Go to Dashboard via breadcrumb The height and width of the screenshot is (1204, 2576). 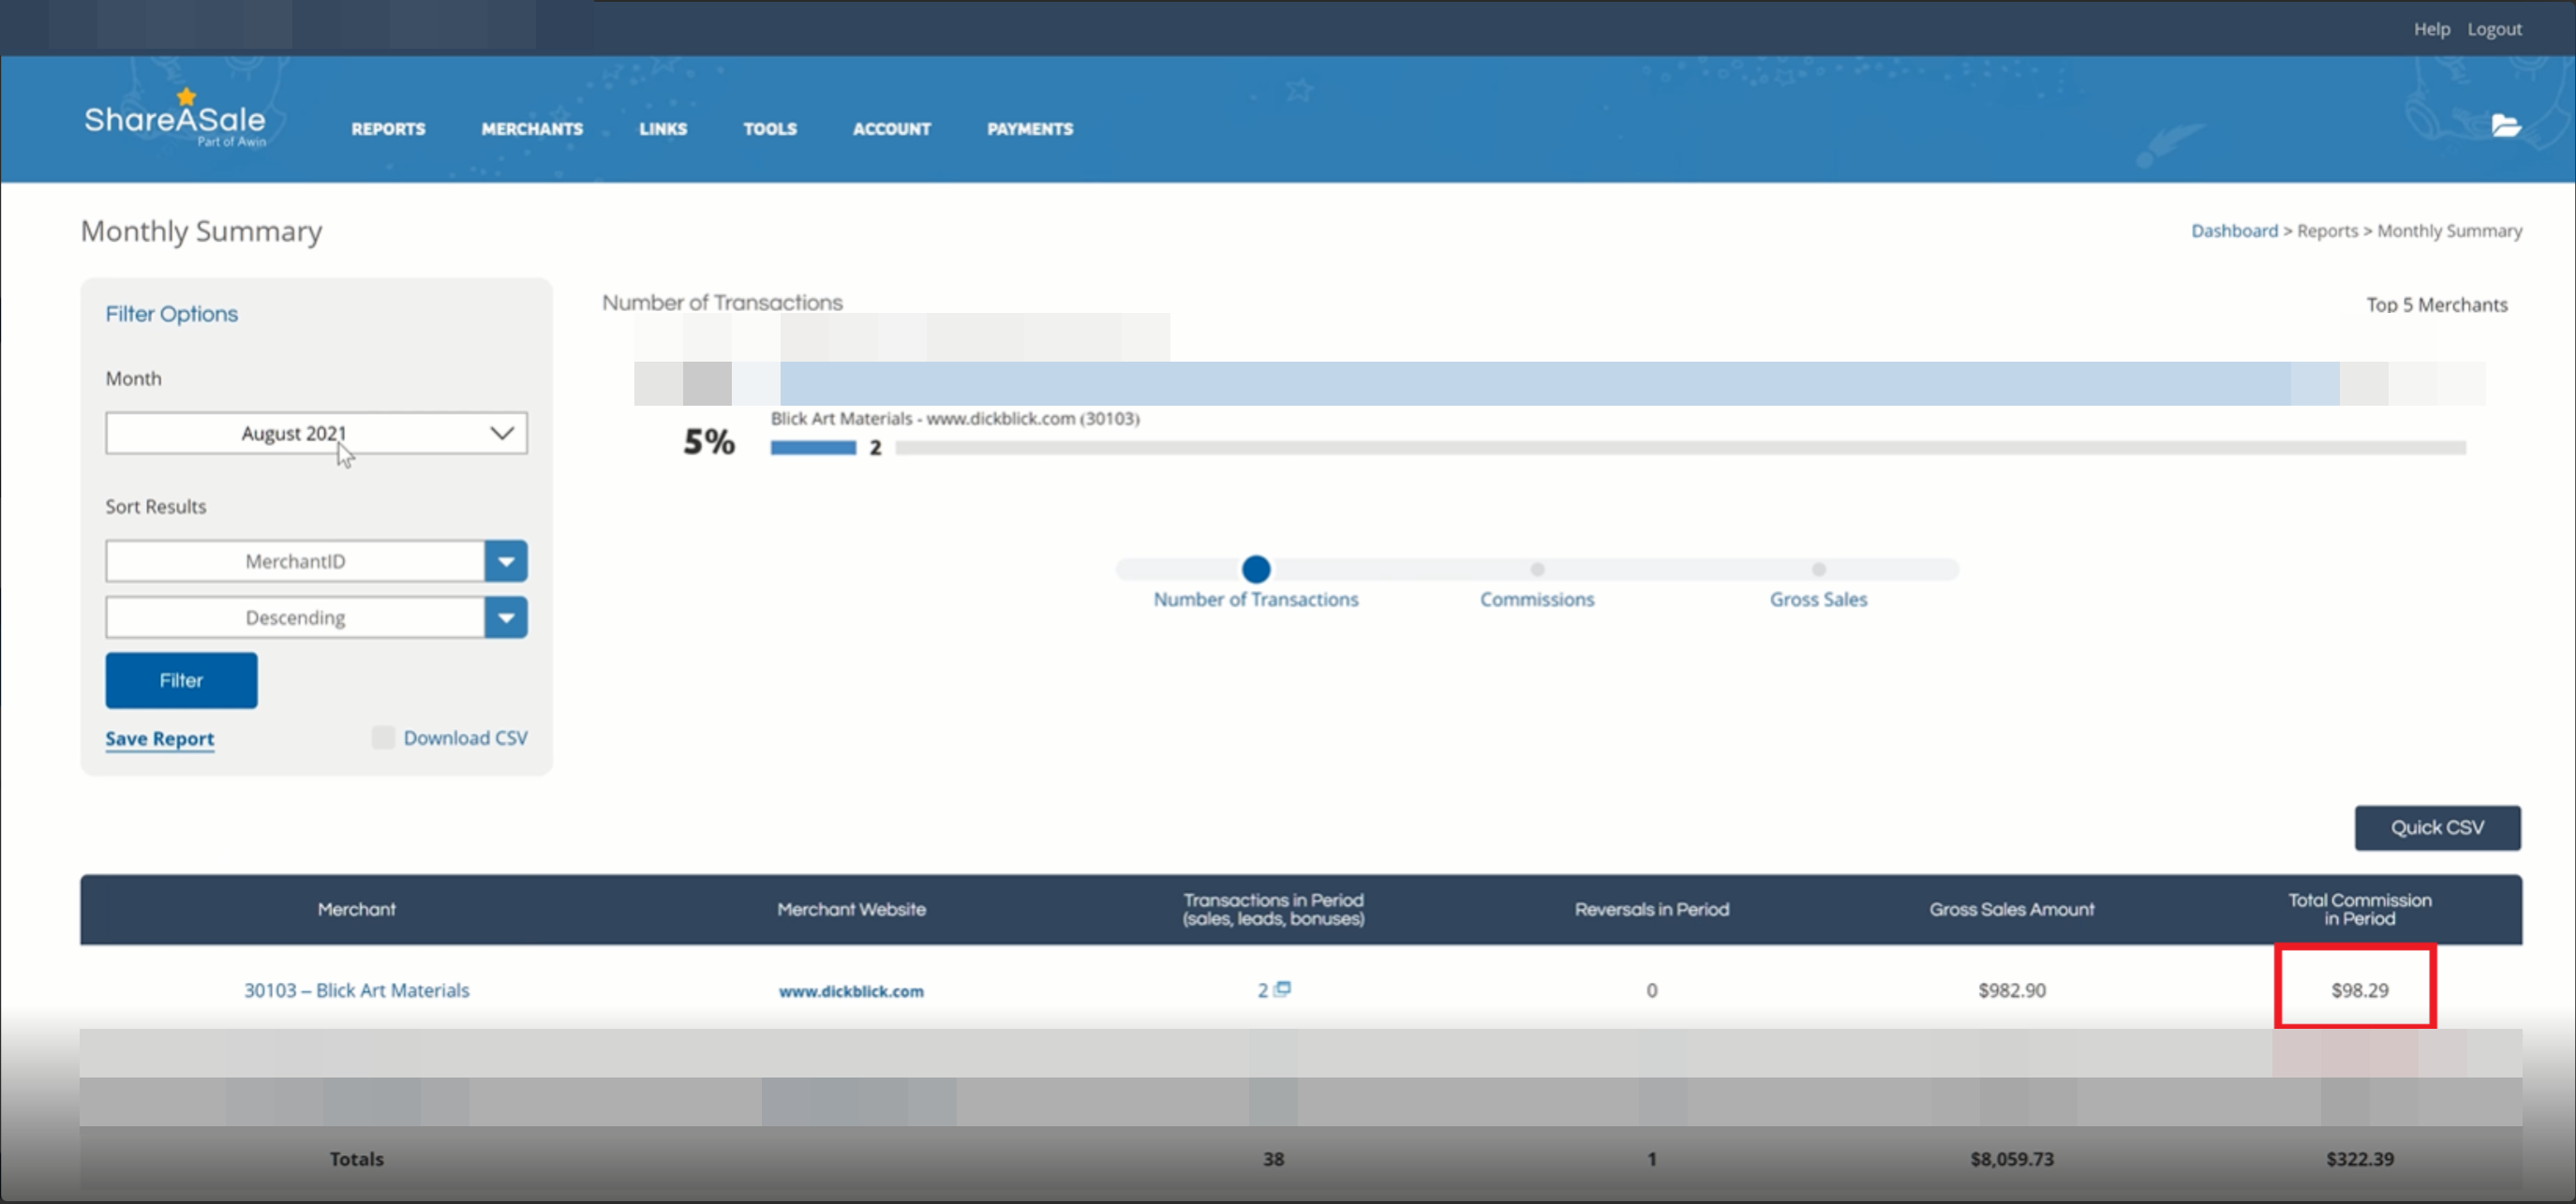coord(2234,231)
